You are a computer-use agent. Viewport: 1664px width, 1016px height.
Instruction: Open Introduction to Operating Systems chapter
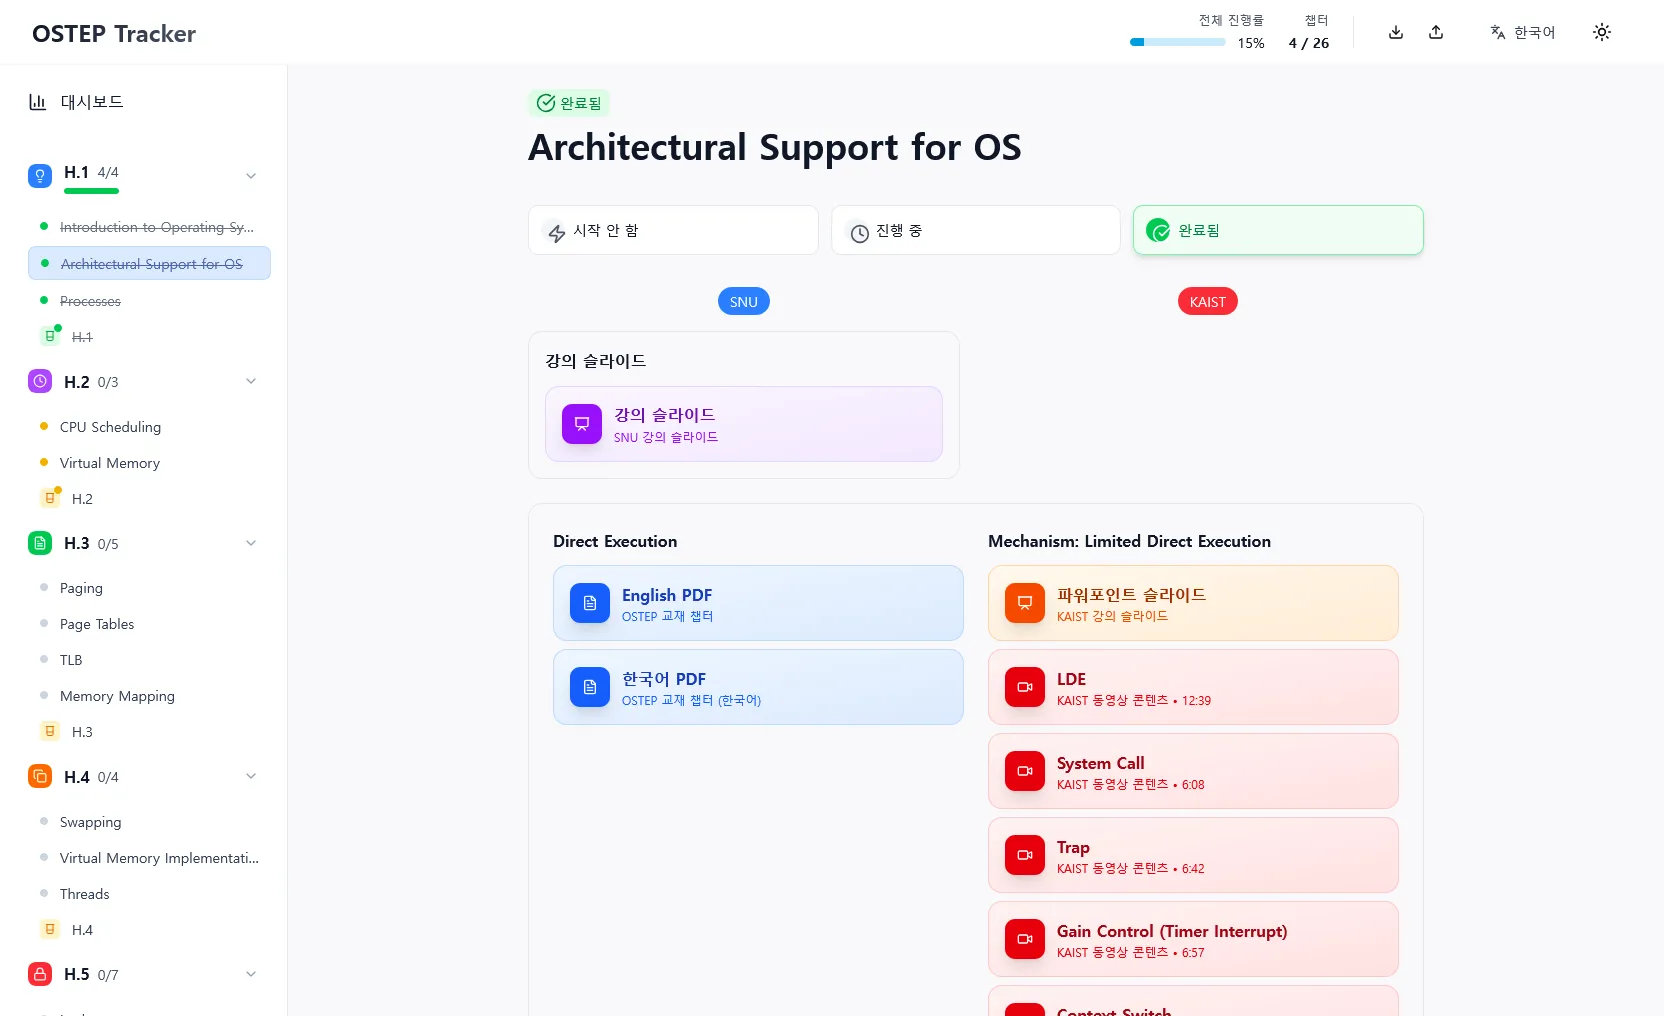pyautogui.click(x=149, y=227)
